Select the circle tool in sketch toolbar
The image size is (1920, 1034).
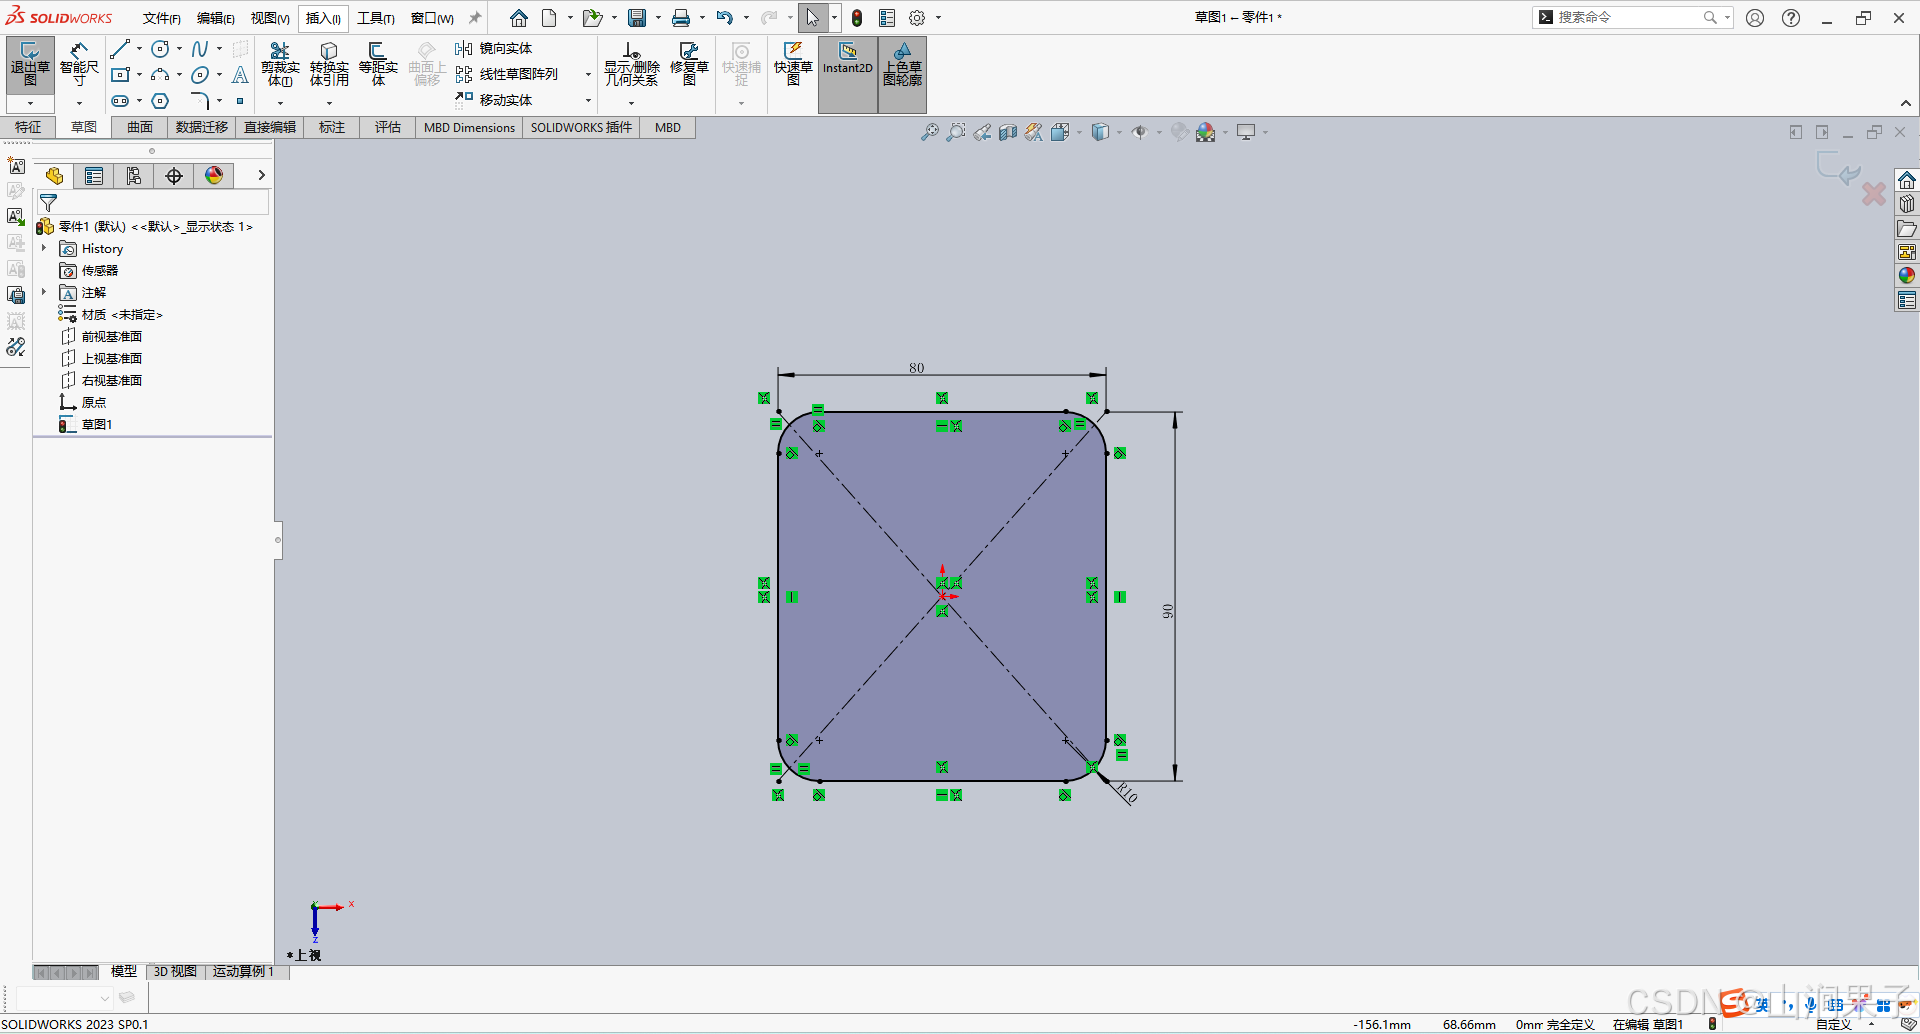(160, 47)
